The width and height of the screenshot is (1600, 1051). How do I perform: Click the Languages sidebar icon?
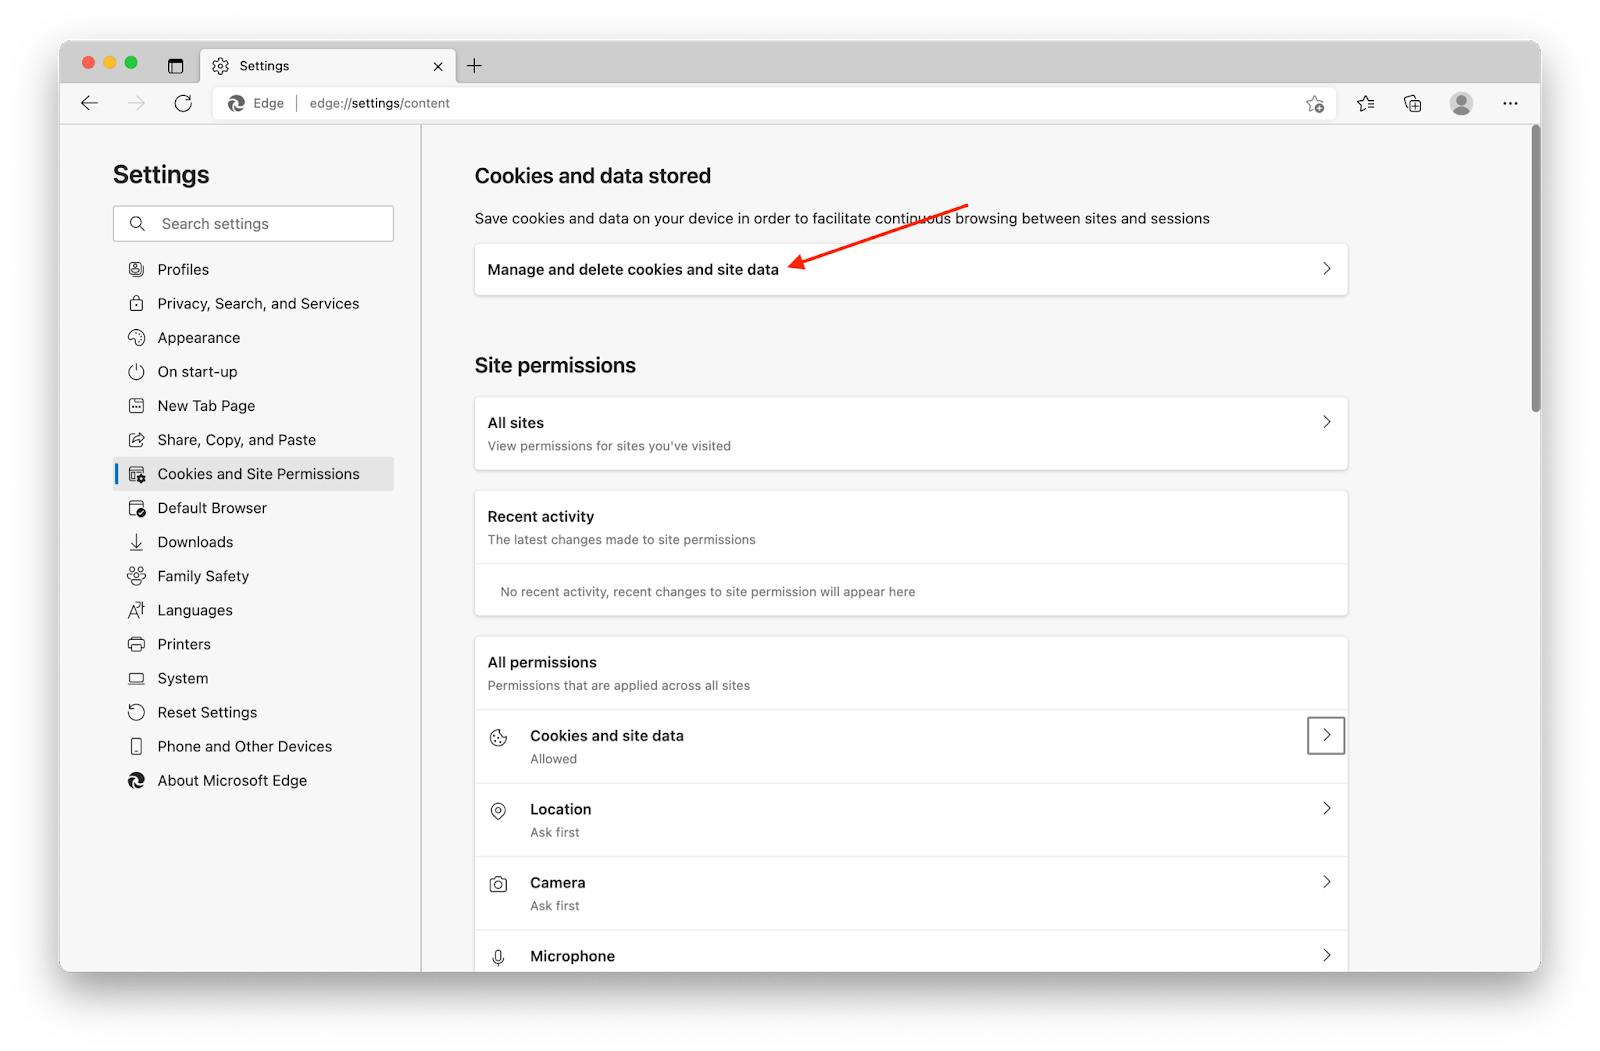pos(136,610)
